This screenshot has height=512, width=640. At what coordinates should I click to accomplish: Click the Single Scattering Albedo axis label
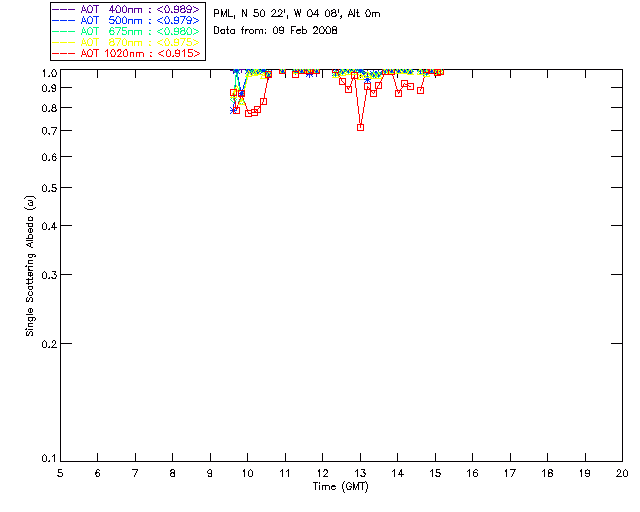point(30,266)
